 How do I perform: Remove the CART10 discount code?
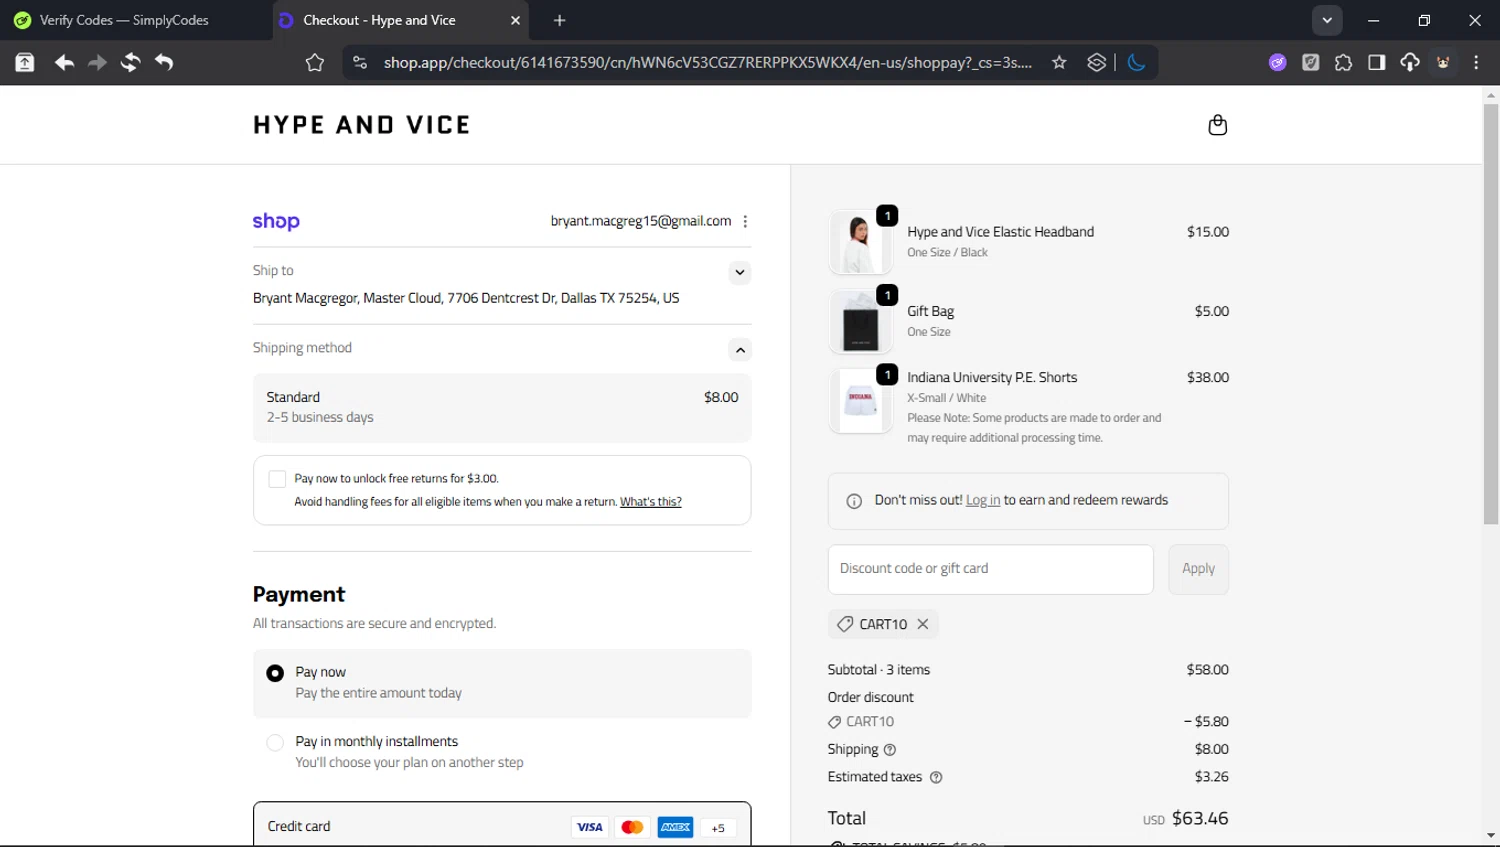[x=923, y=624]
